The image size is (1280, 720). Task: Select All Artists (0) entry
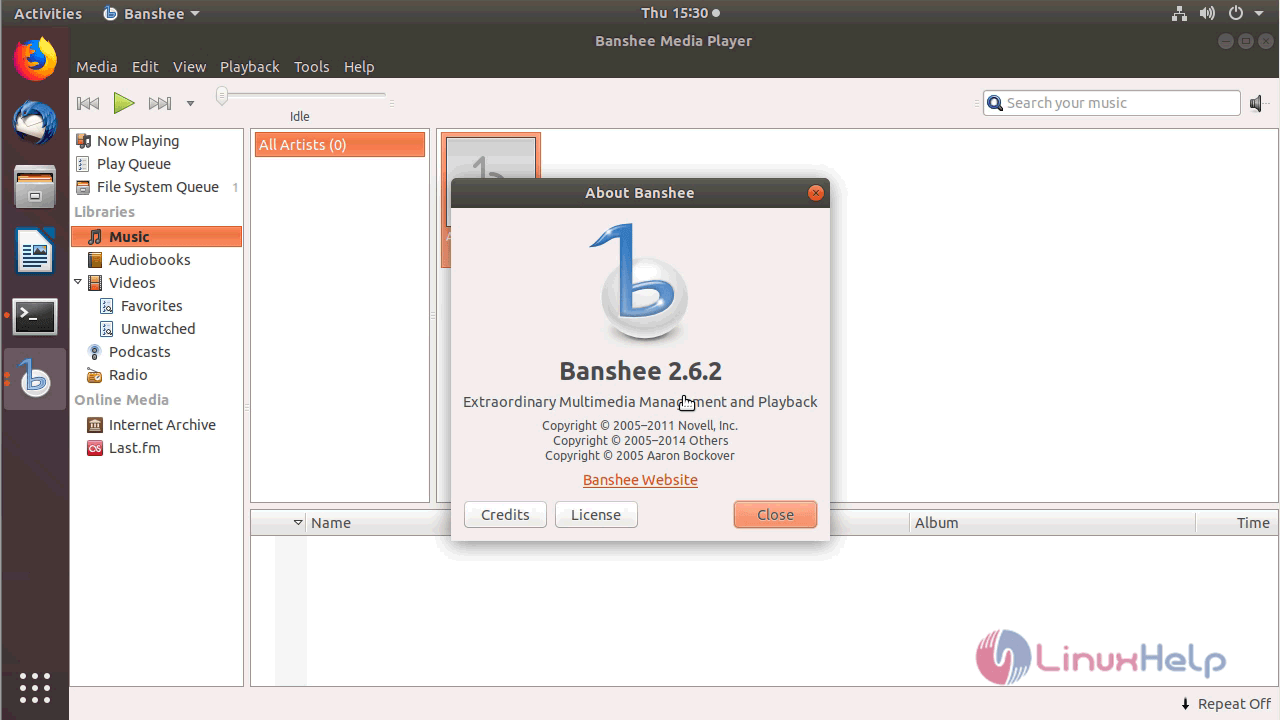coord(340,145)
